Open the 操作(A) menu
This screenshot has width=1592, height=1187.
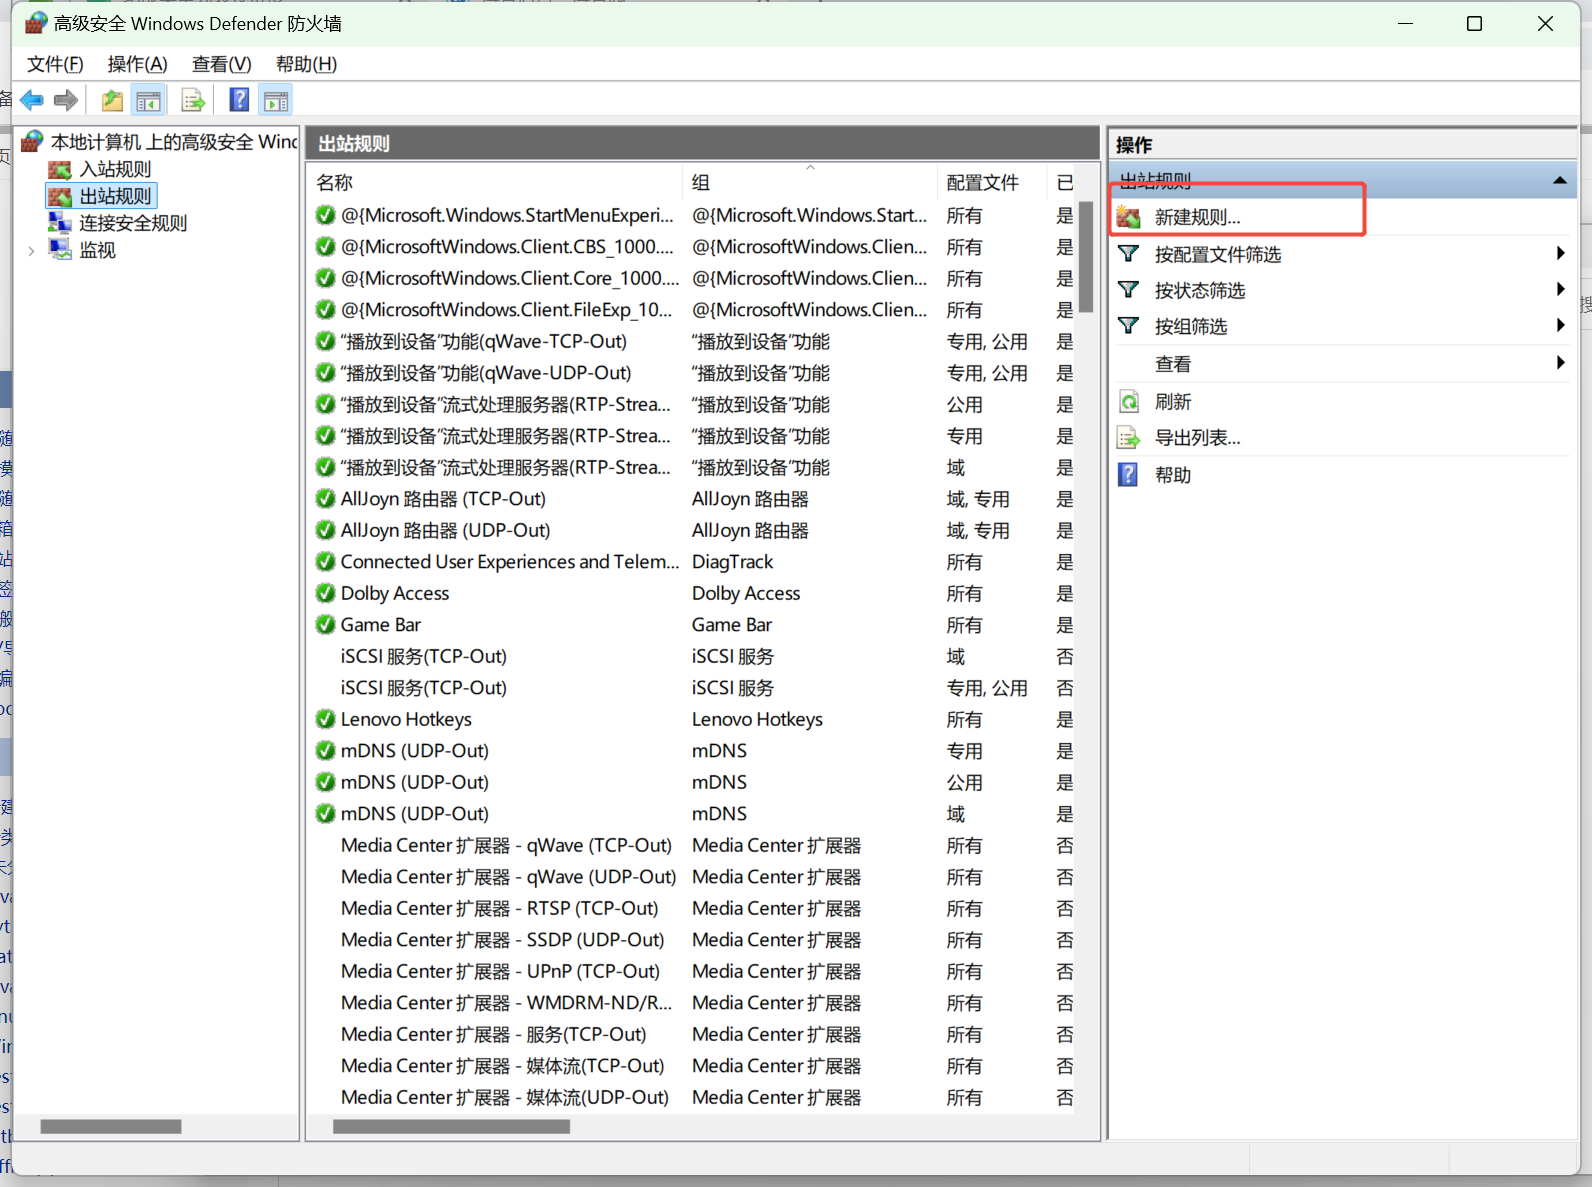tap(137, 64)
